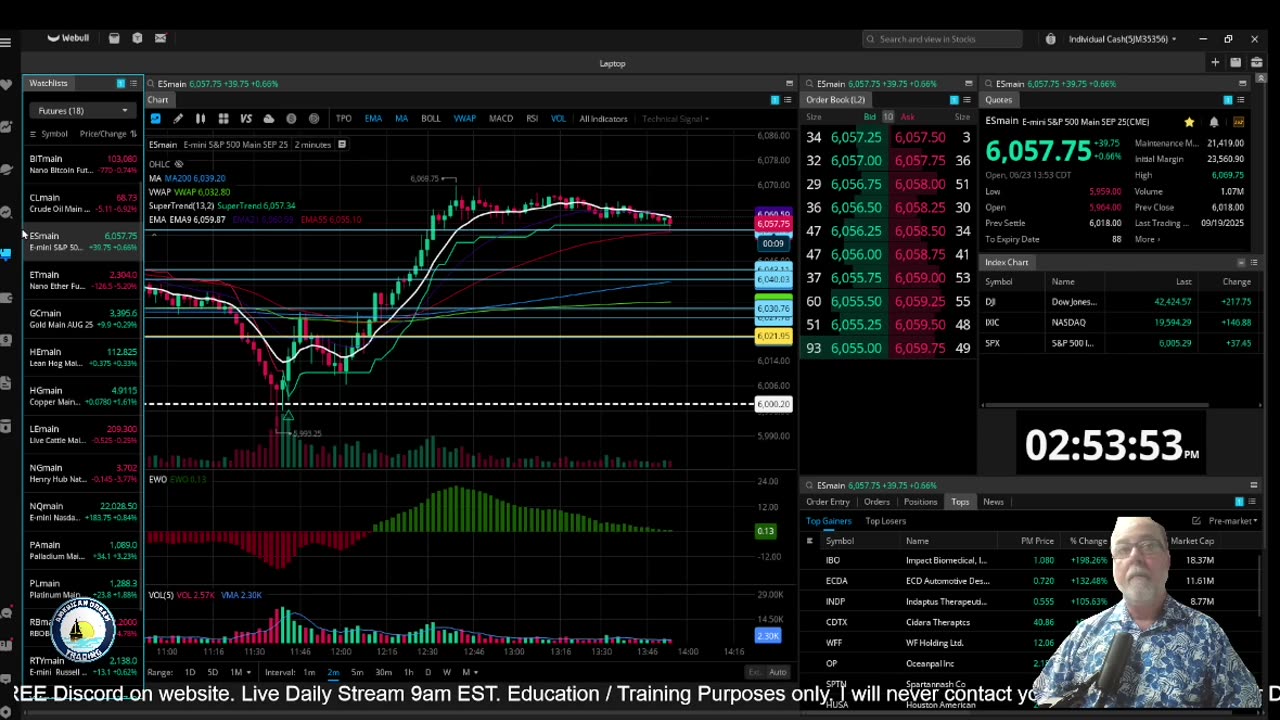Image resolution: width=1280 pixels, height=720 pixels.
Task: Toggle OHLC visibility eye icon
Action: (179, 164)
